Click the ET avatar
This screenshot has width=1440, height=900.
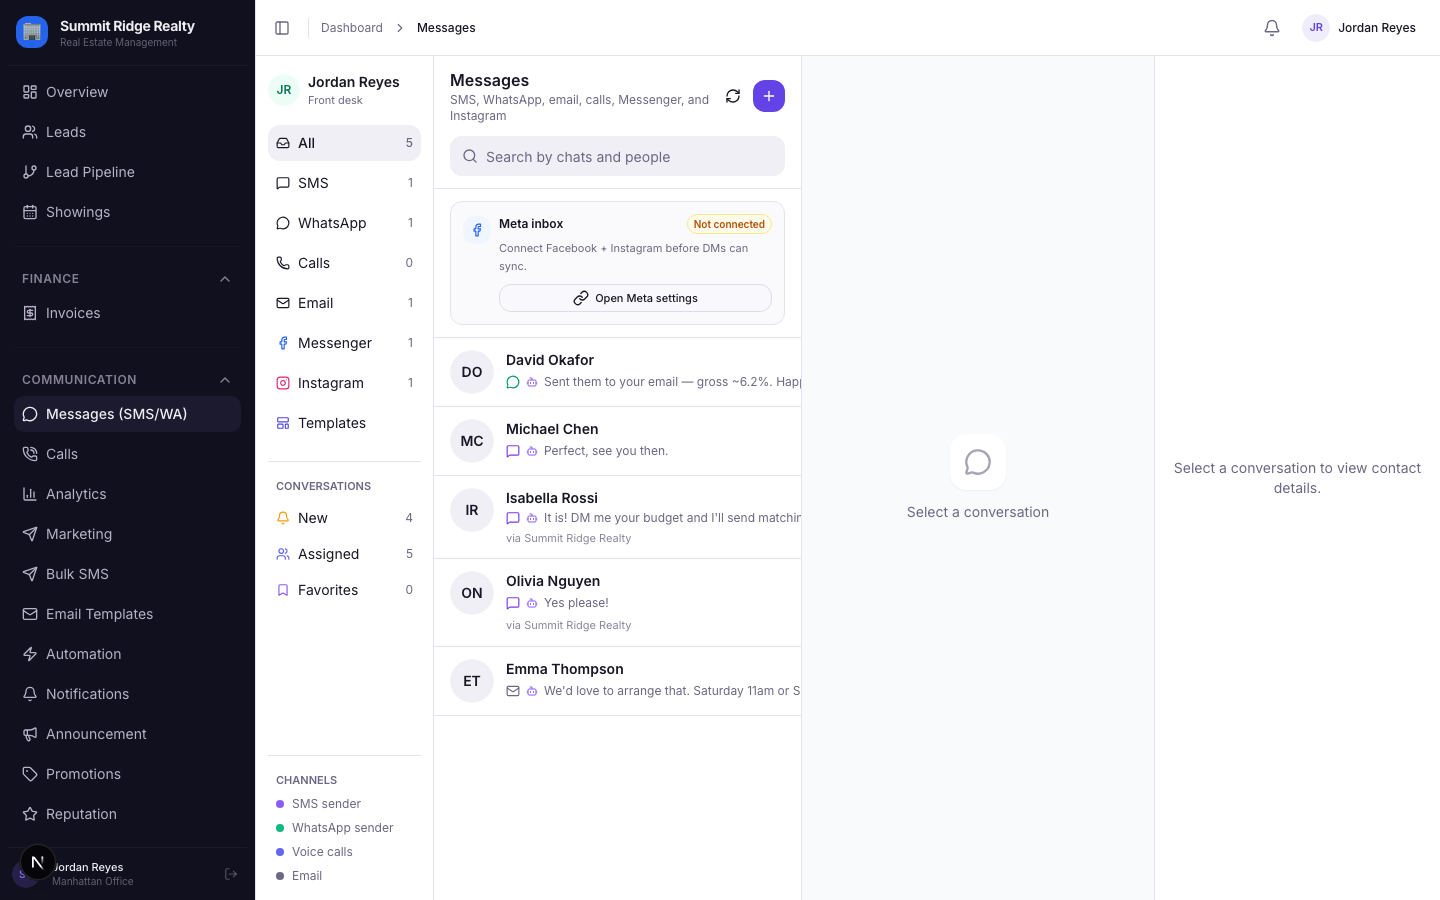point(472,681)
